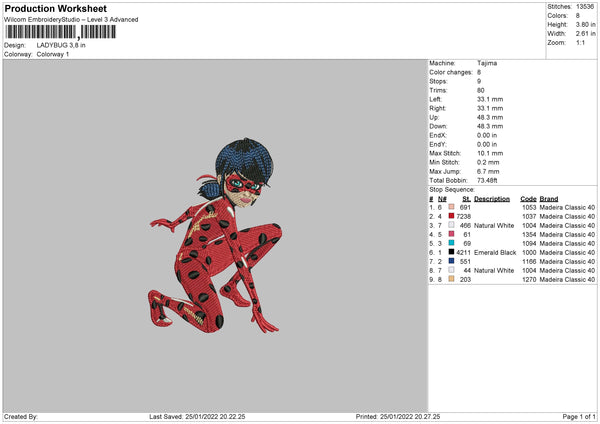Click the 'Code' column header
This screenshot has height=424, width=600.
coord(528,199)
